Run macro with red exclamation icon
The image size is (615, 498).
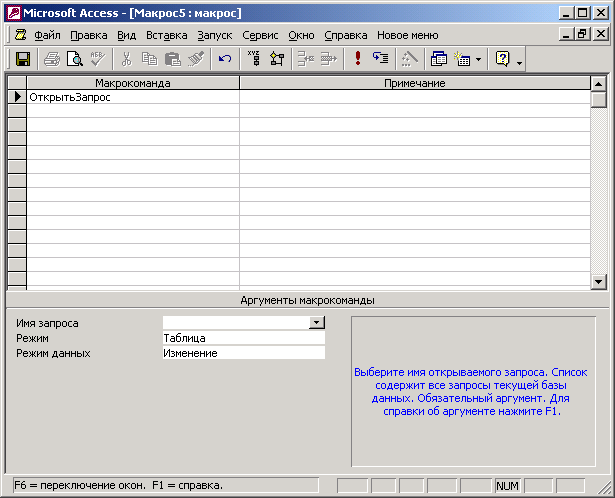point(358,59)
